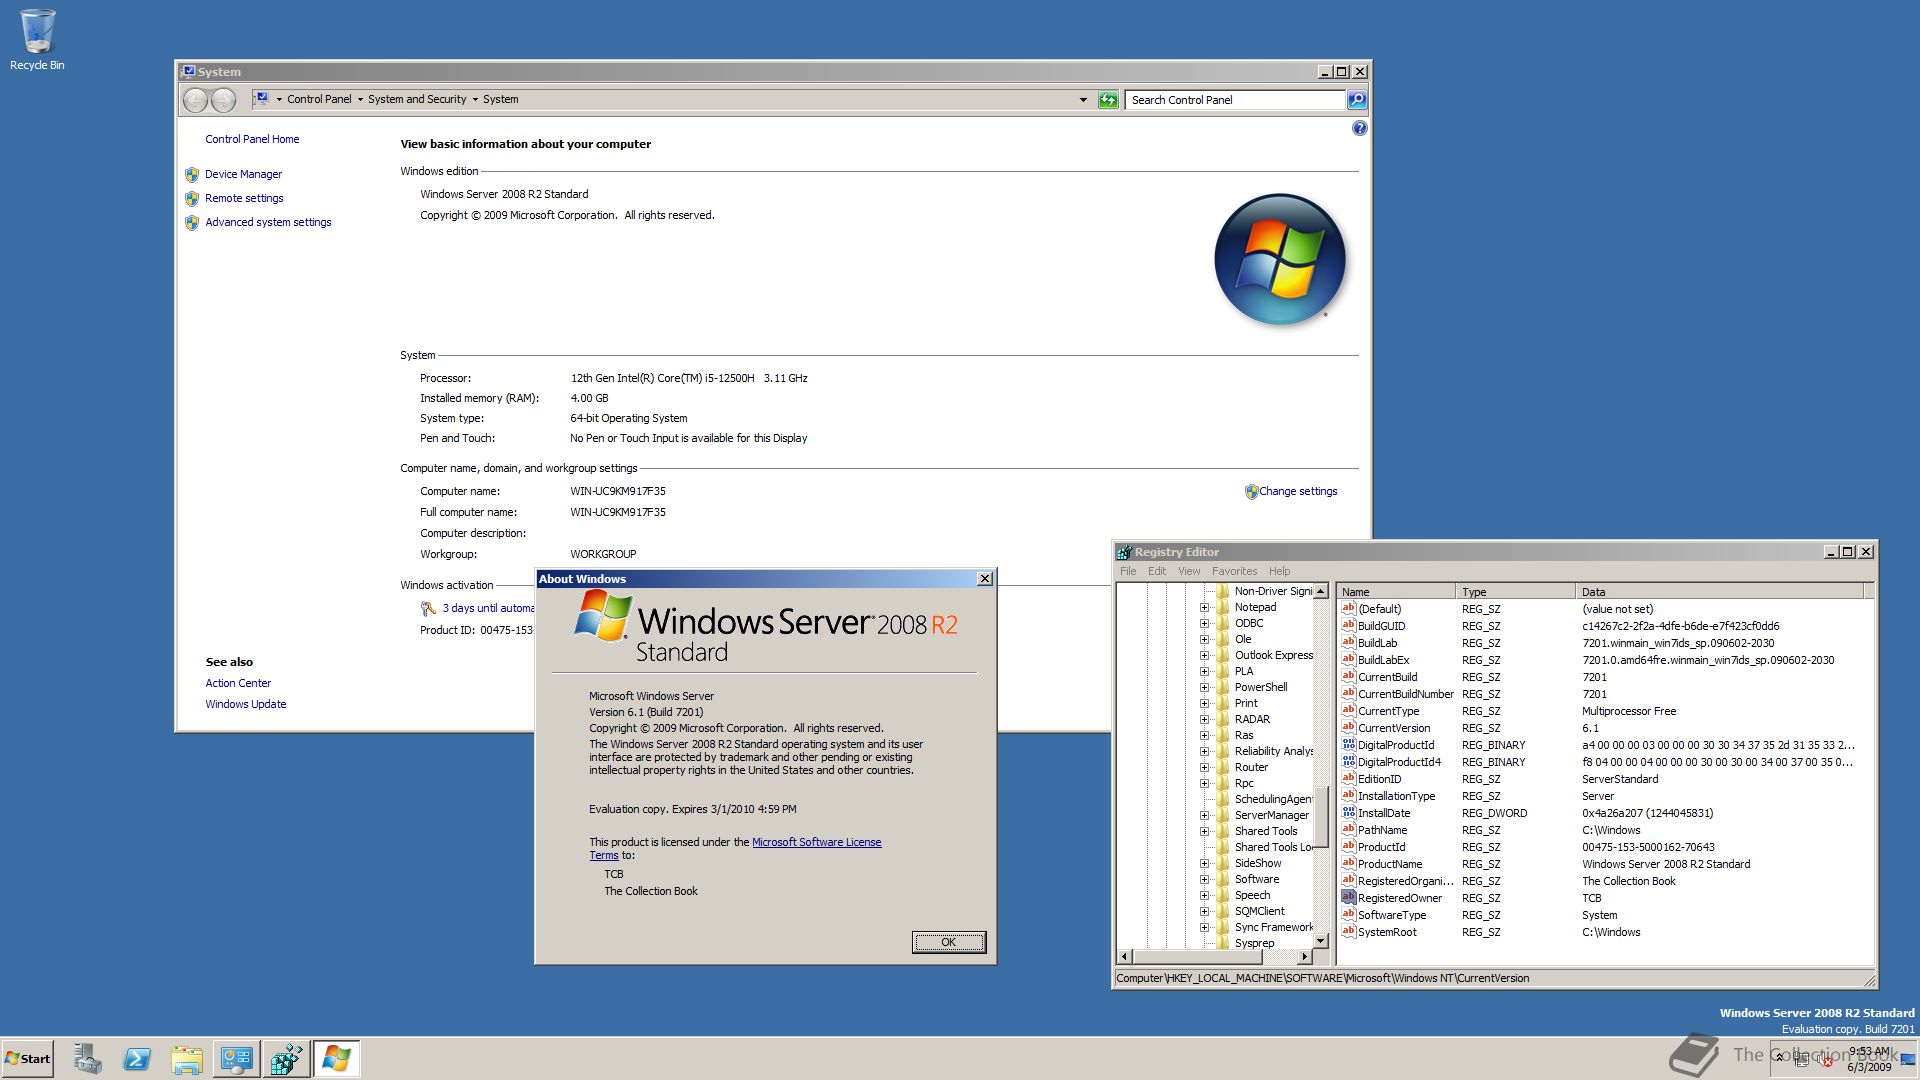
Task: Open Windows Explorer folder taskbar icon
Action: [187, 1059]
